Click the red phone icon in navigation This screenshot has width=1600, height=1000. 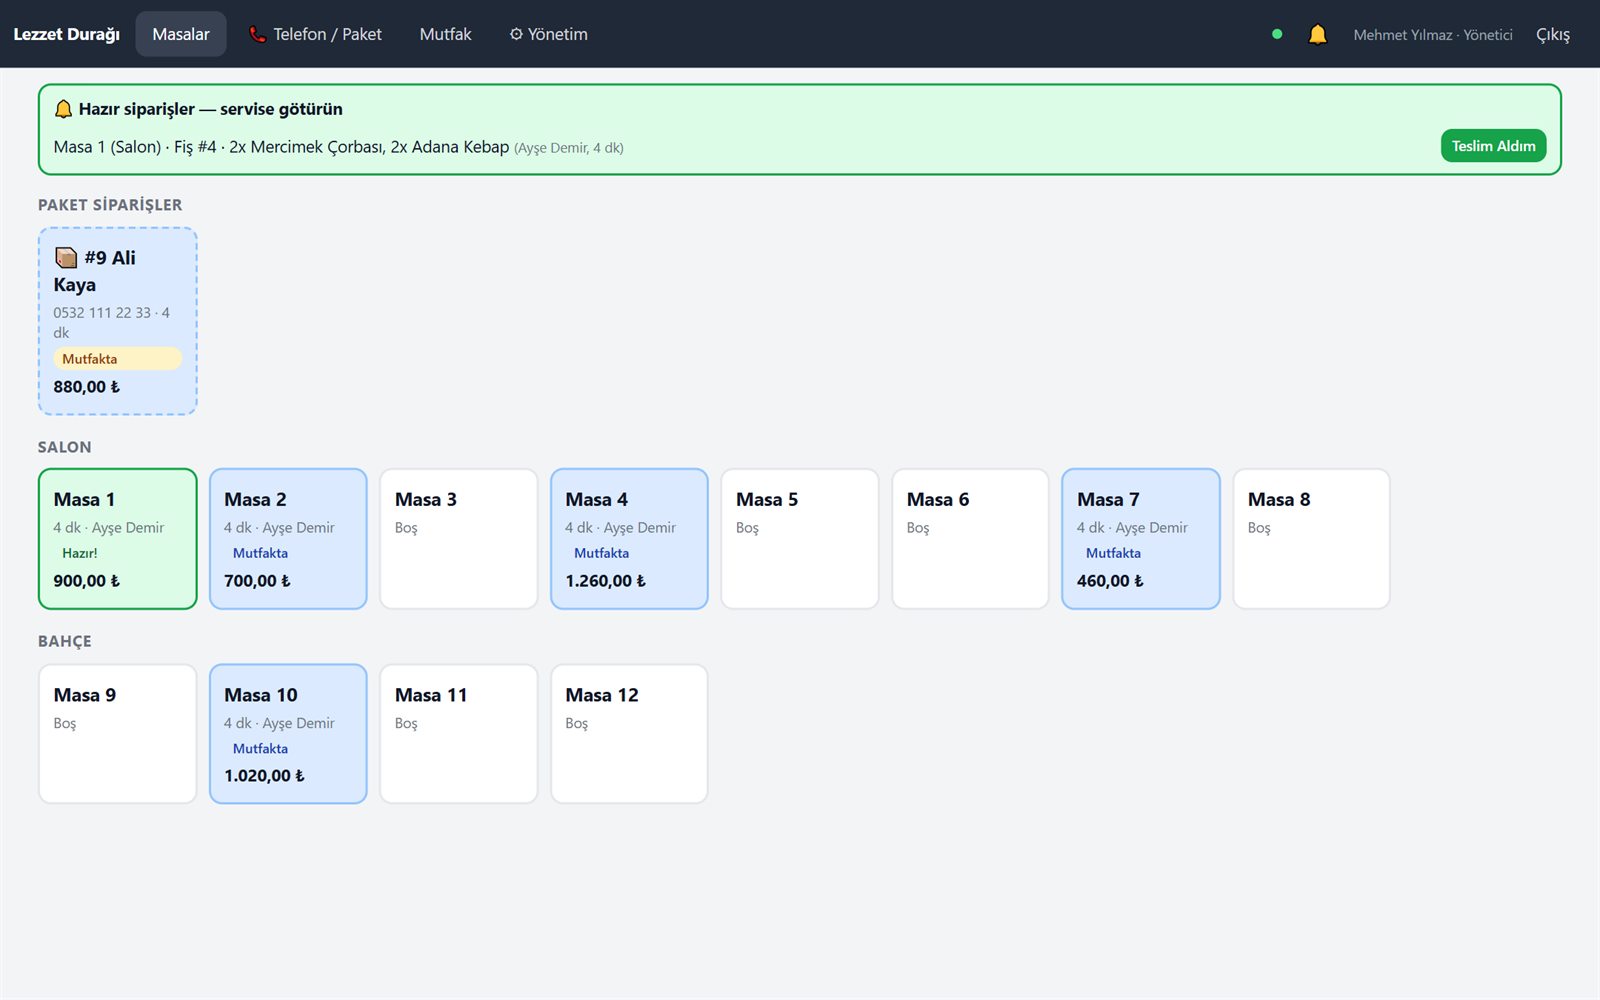click(257, 34)
